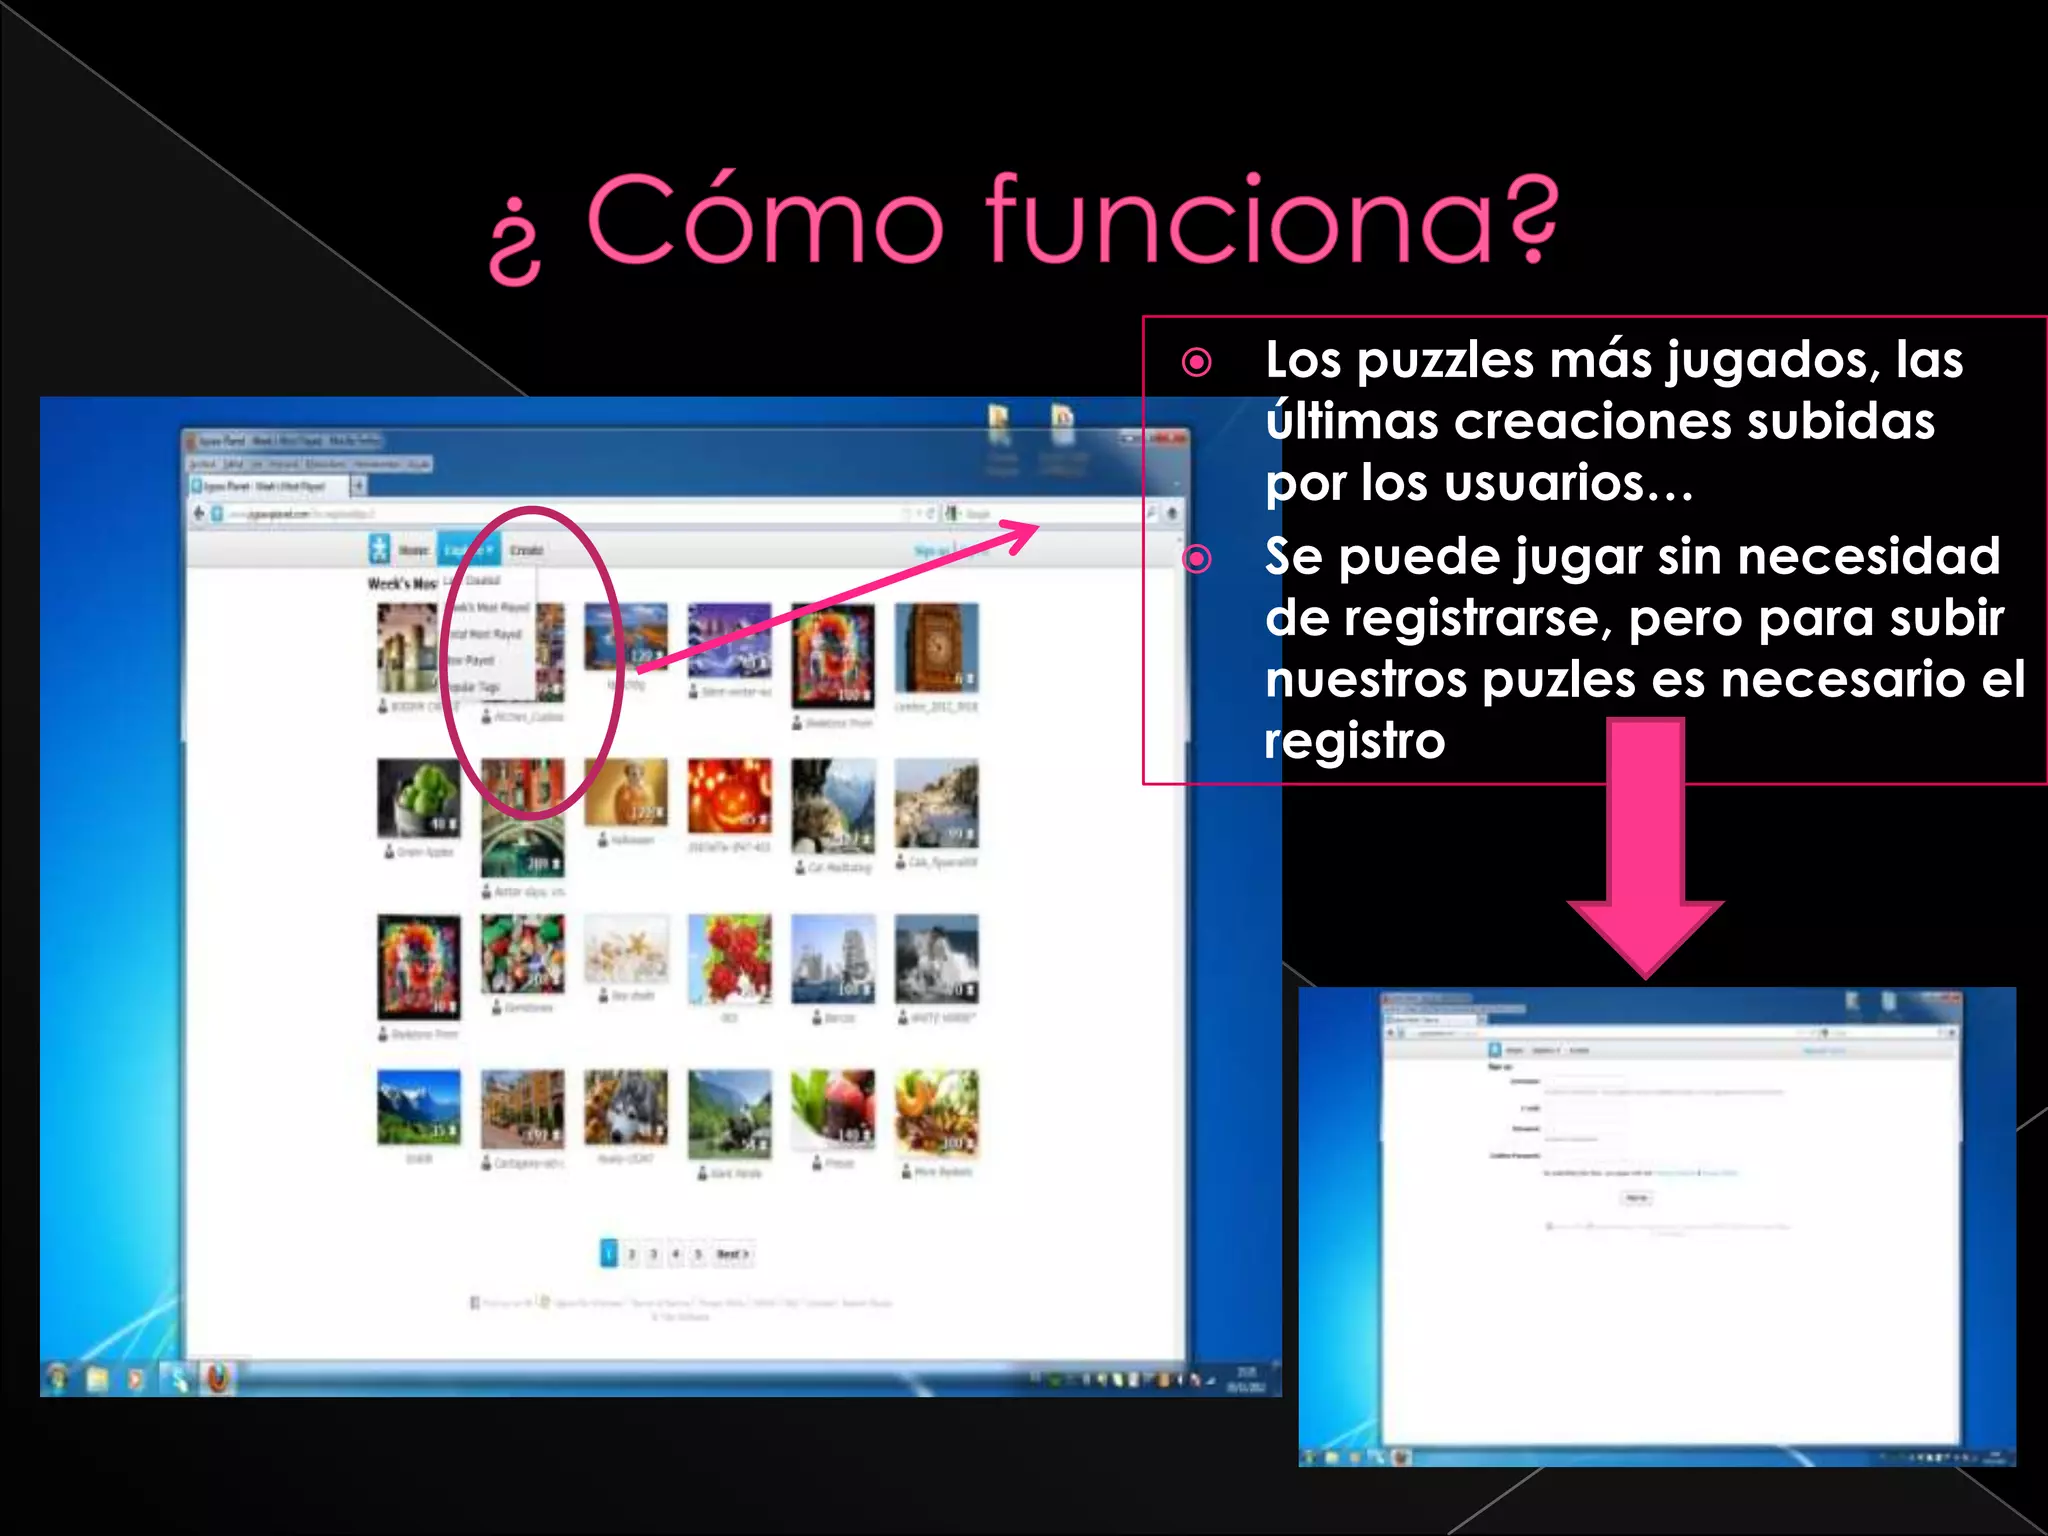Focus the Google search box in Firefox
This screenshot has width=2048, height=1536.
[1050, 513]
